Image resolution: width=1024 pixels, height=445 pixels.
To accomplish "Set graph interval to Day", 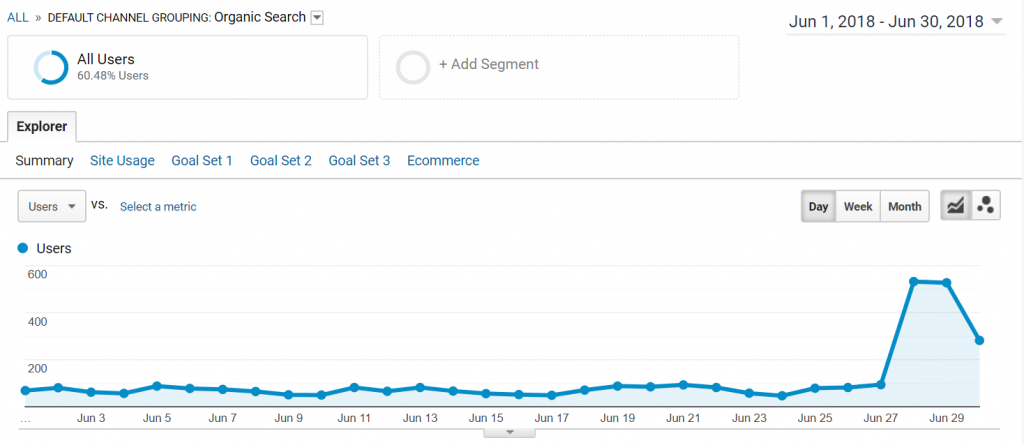I will click(x=818, y=206).
